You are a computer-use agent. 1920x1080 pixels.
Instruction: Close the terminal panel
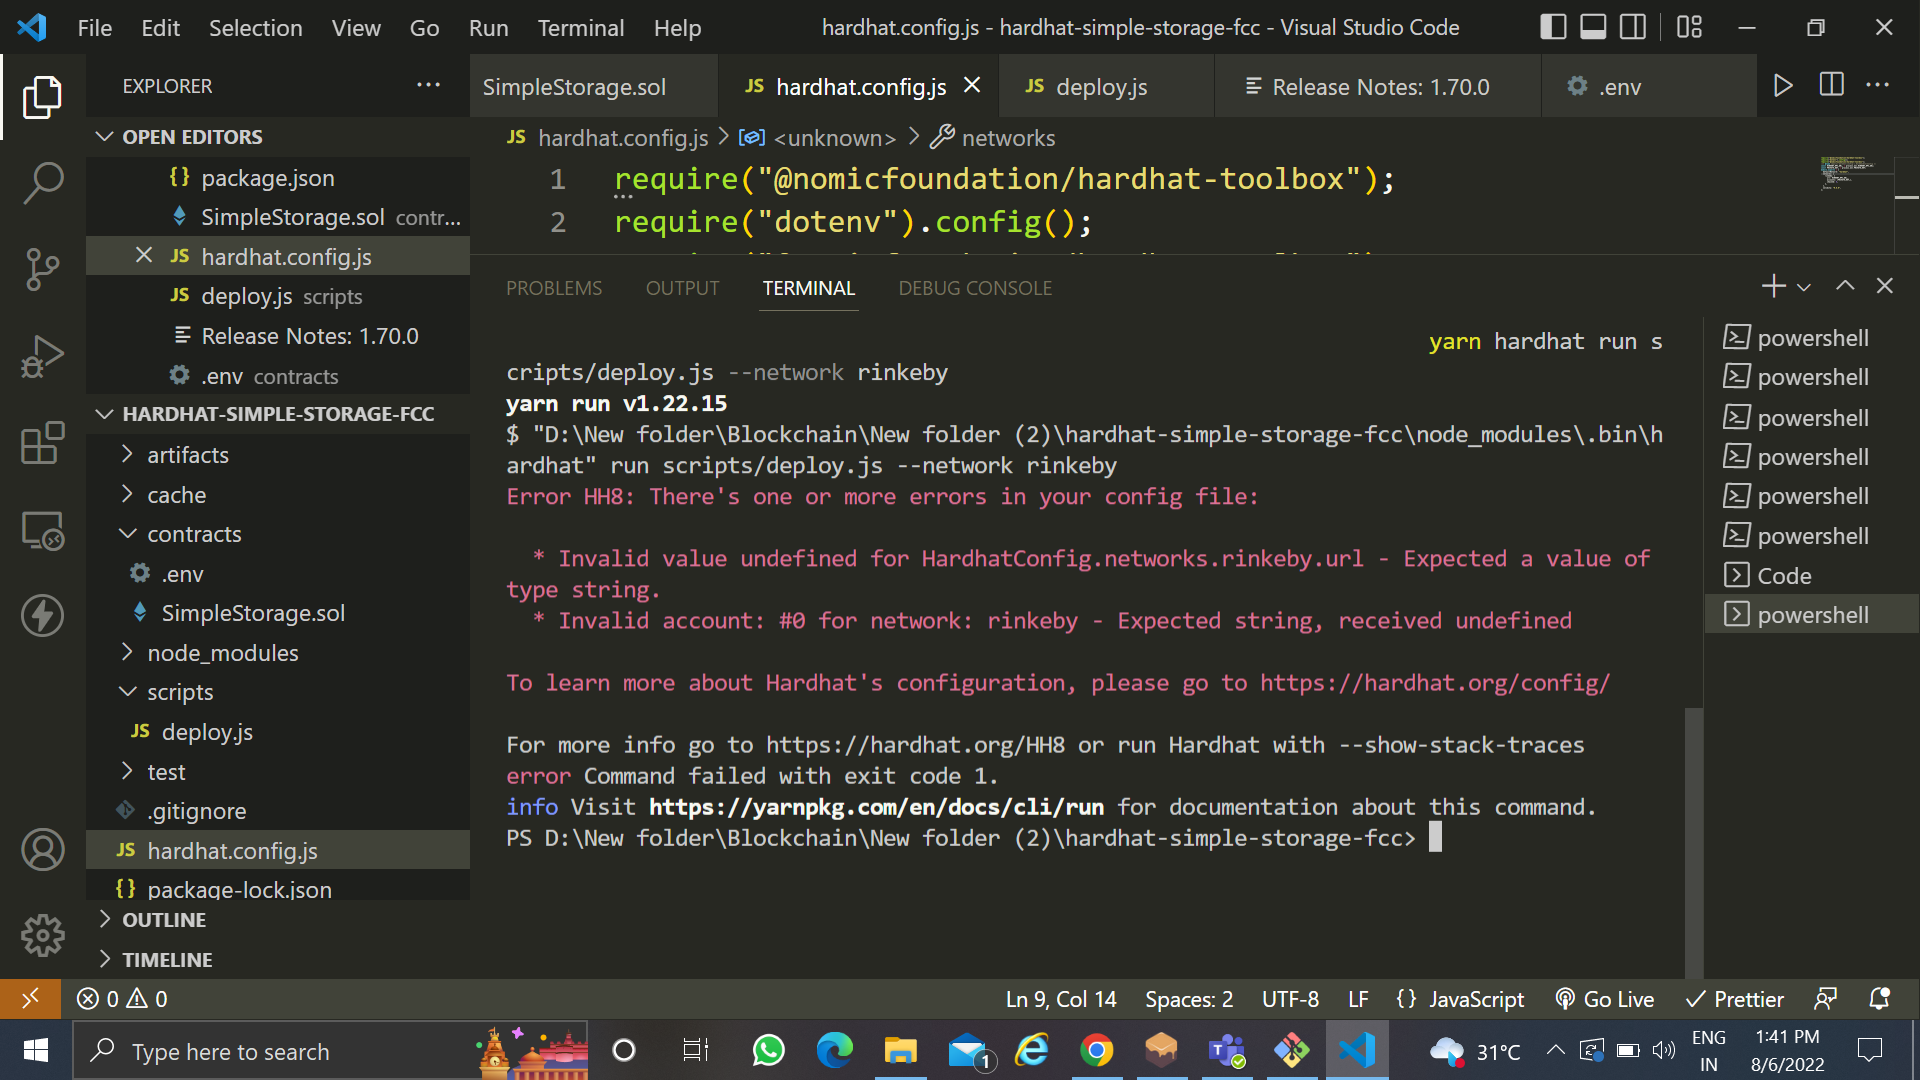pos(1885,287)
